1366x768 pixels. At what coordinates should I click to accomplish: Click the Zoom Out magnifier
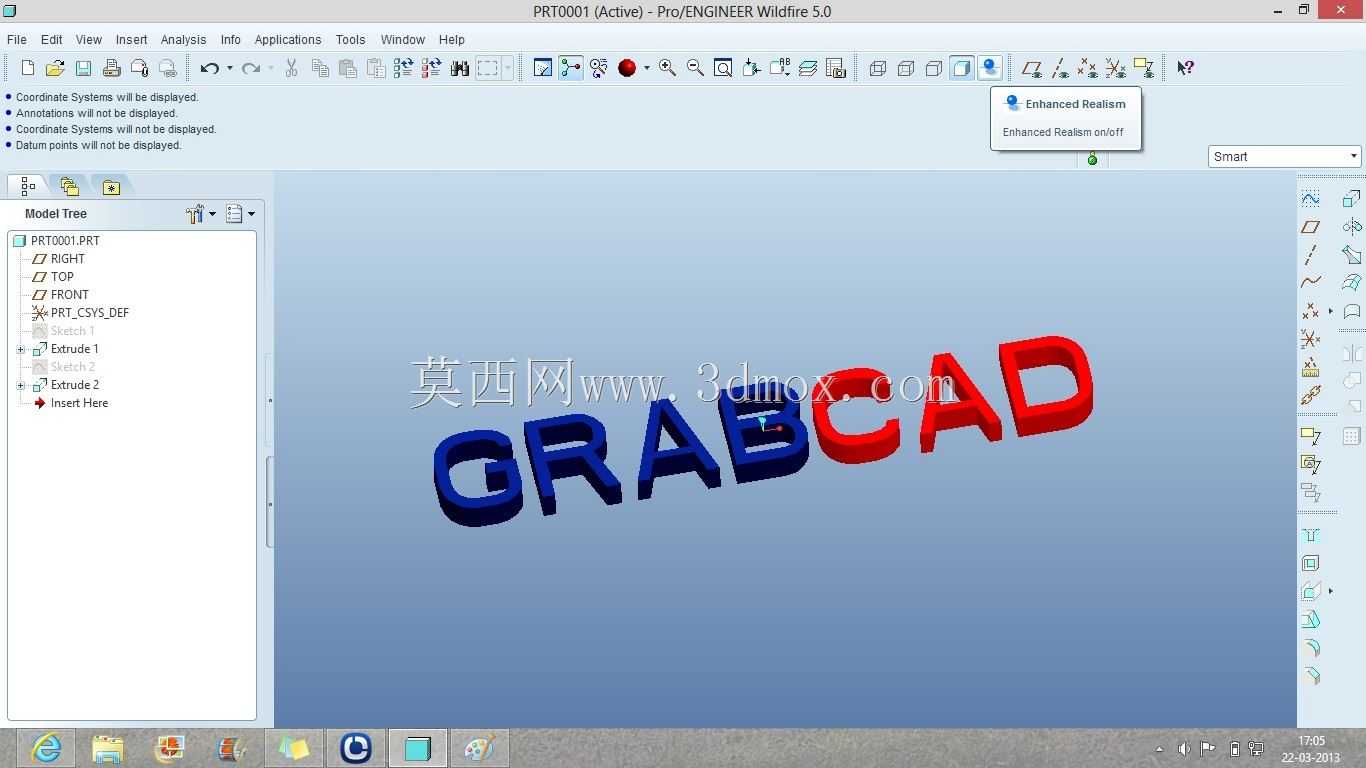click(x=695, y=68)
